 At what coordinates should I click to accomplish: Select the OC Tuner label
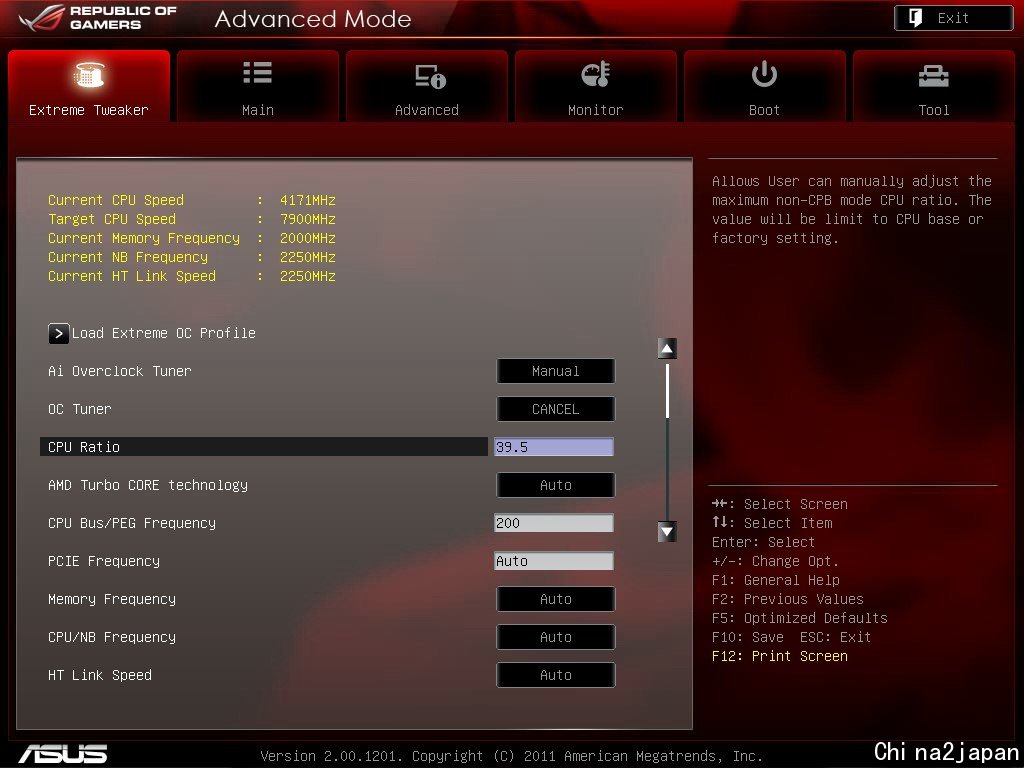(80, 409)
